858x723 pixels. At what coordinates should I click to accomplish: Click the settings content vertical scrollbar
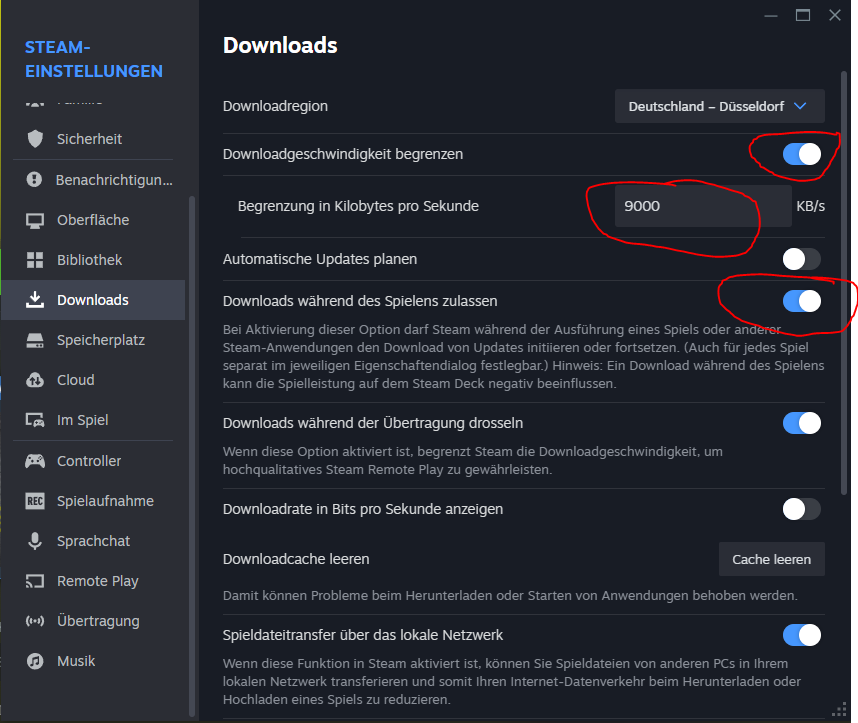coord(844,285)
